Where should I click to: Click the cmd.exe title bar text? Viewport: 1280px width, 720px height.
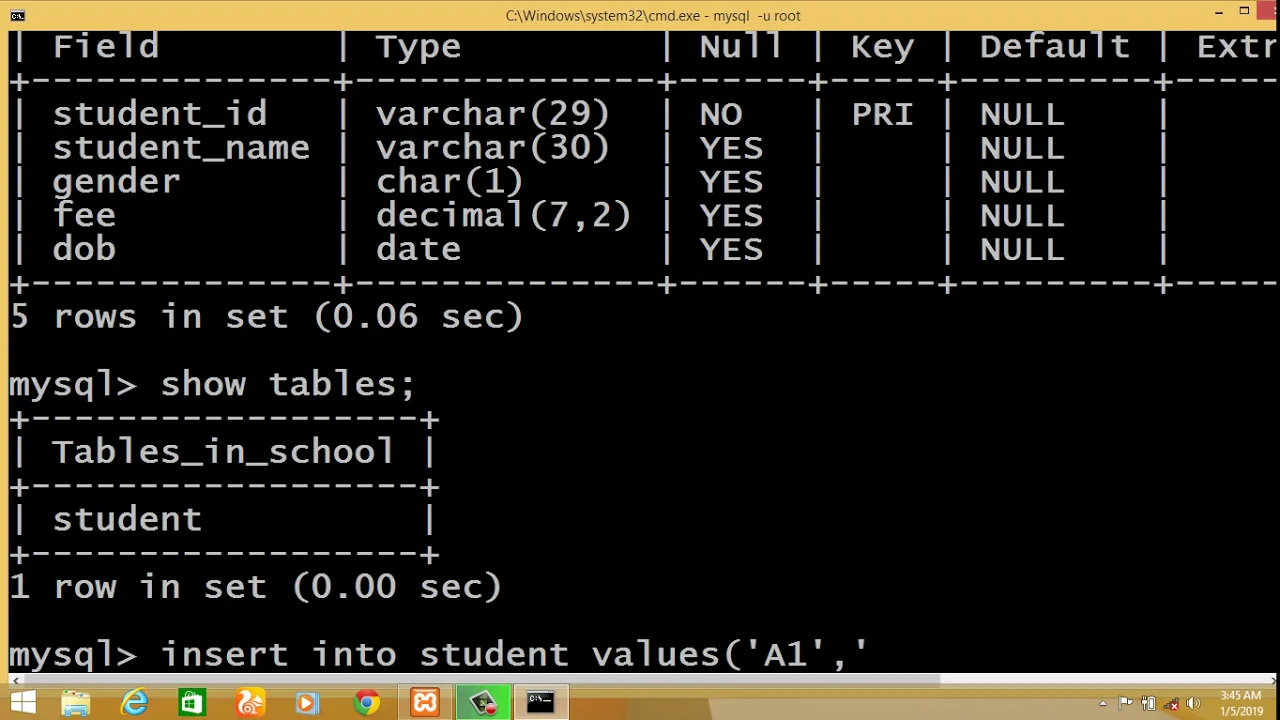point(653,15)
